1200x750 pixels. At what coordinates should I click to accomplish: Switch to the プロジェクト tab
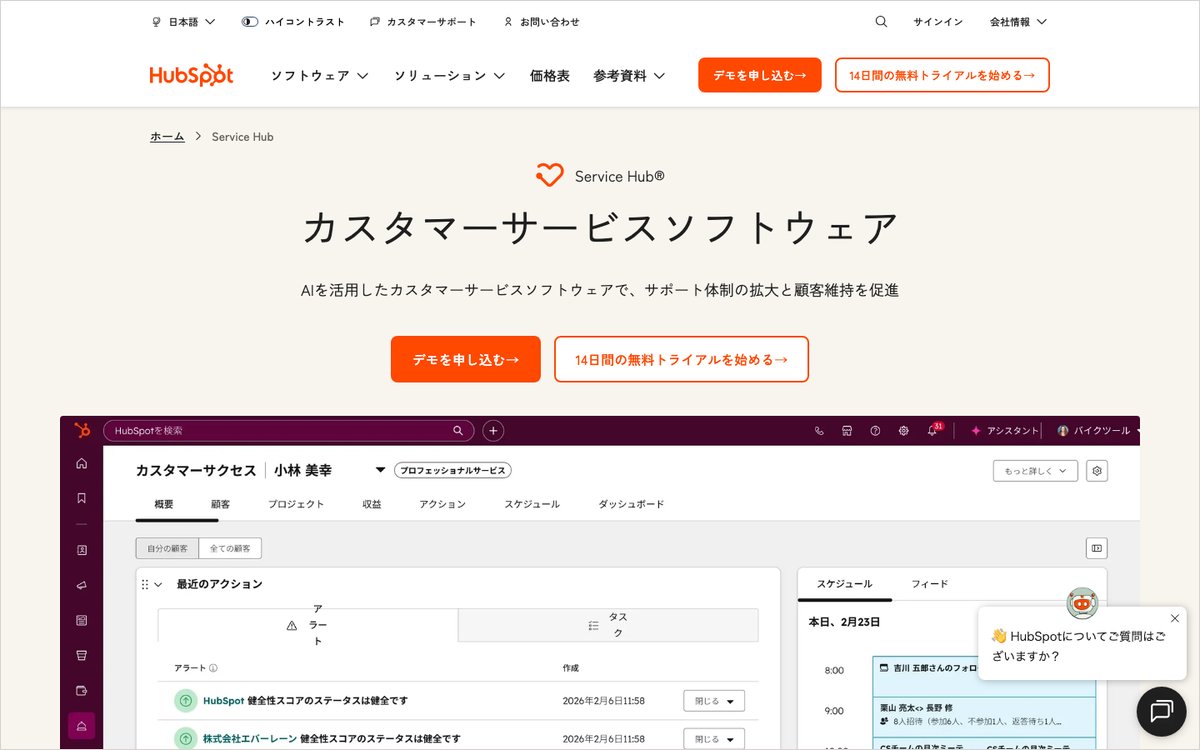tap(296, 504)
